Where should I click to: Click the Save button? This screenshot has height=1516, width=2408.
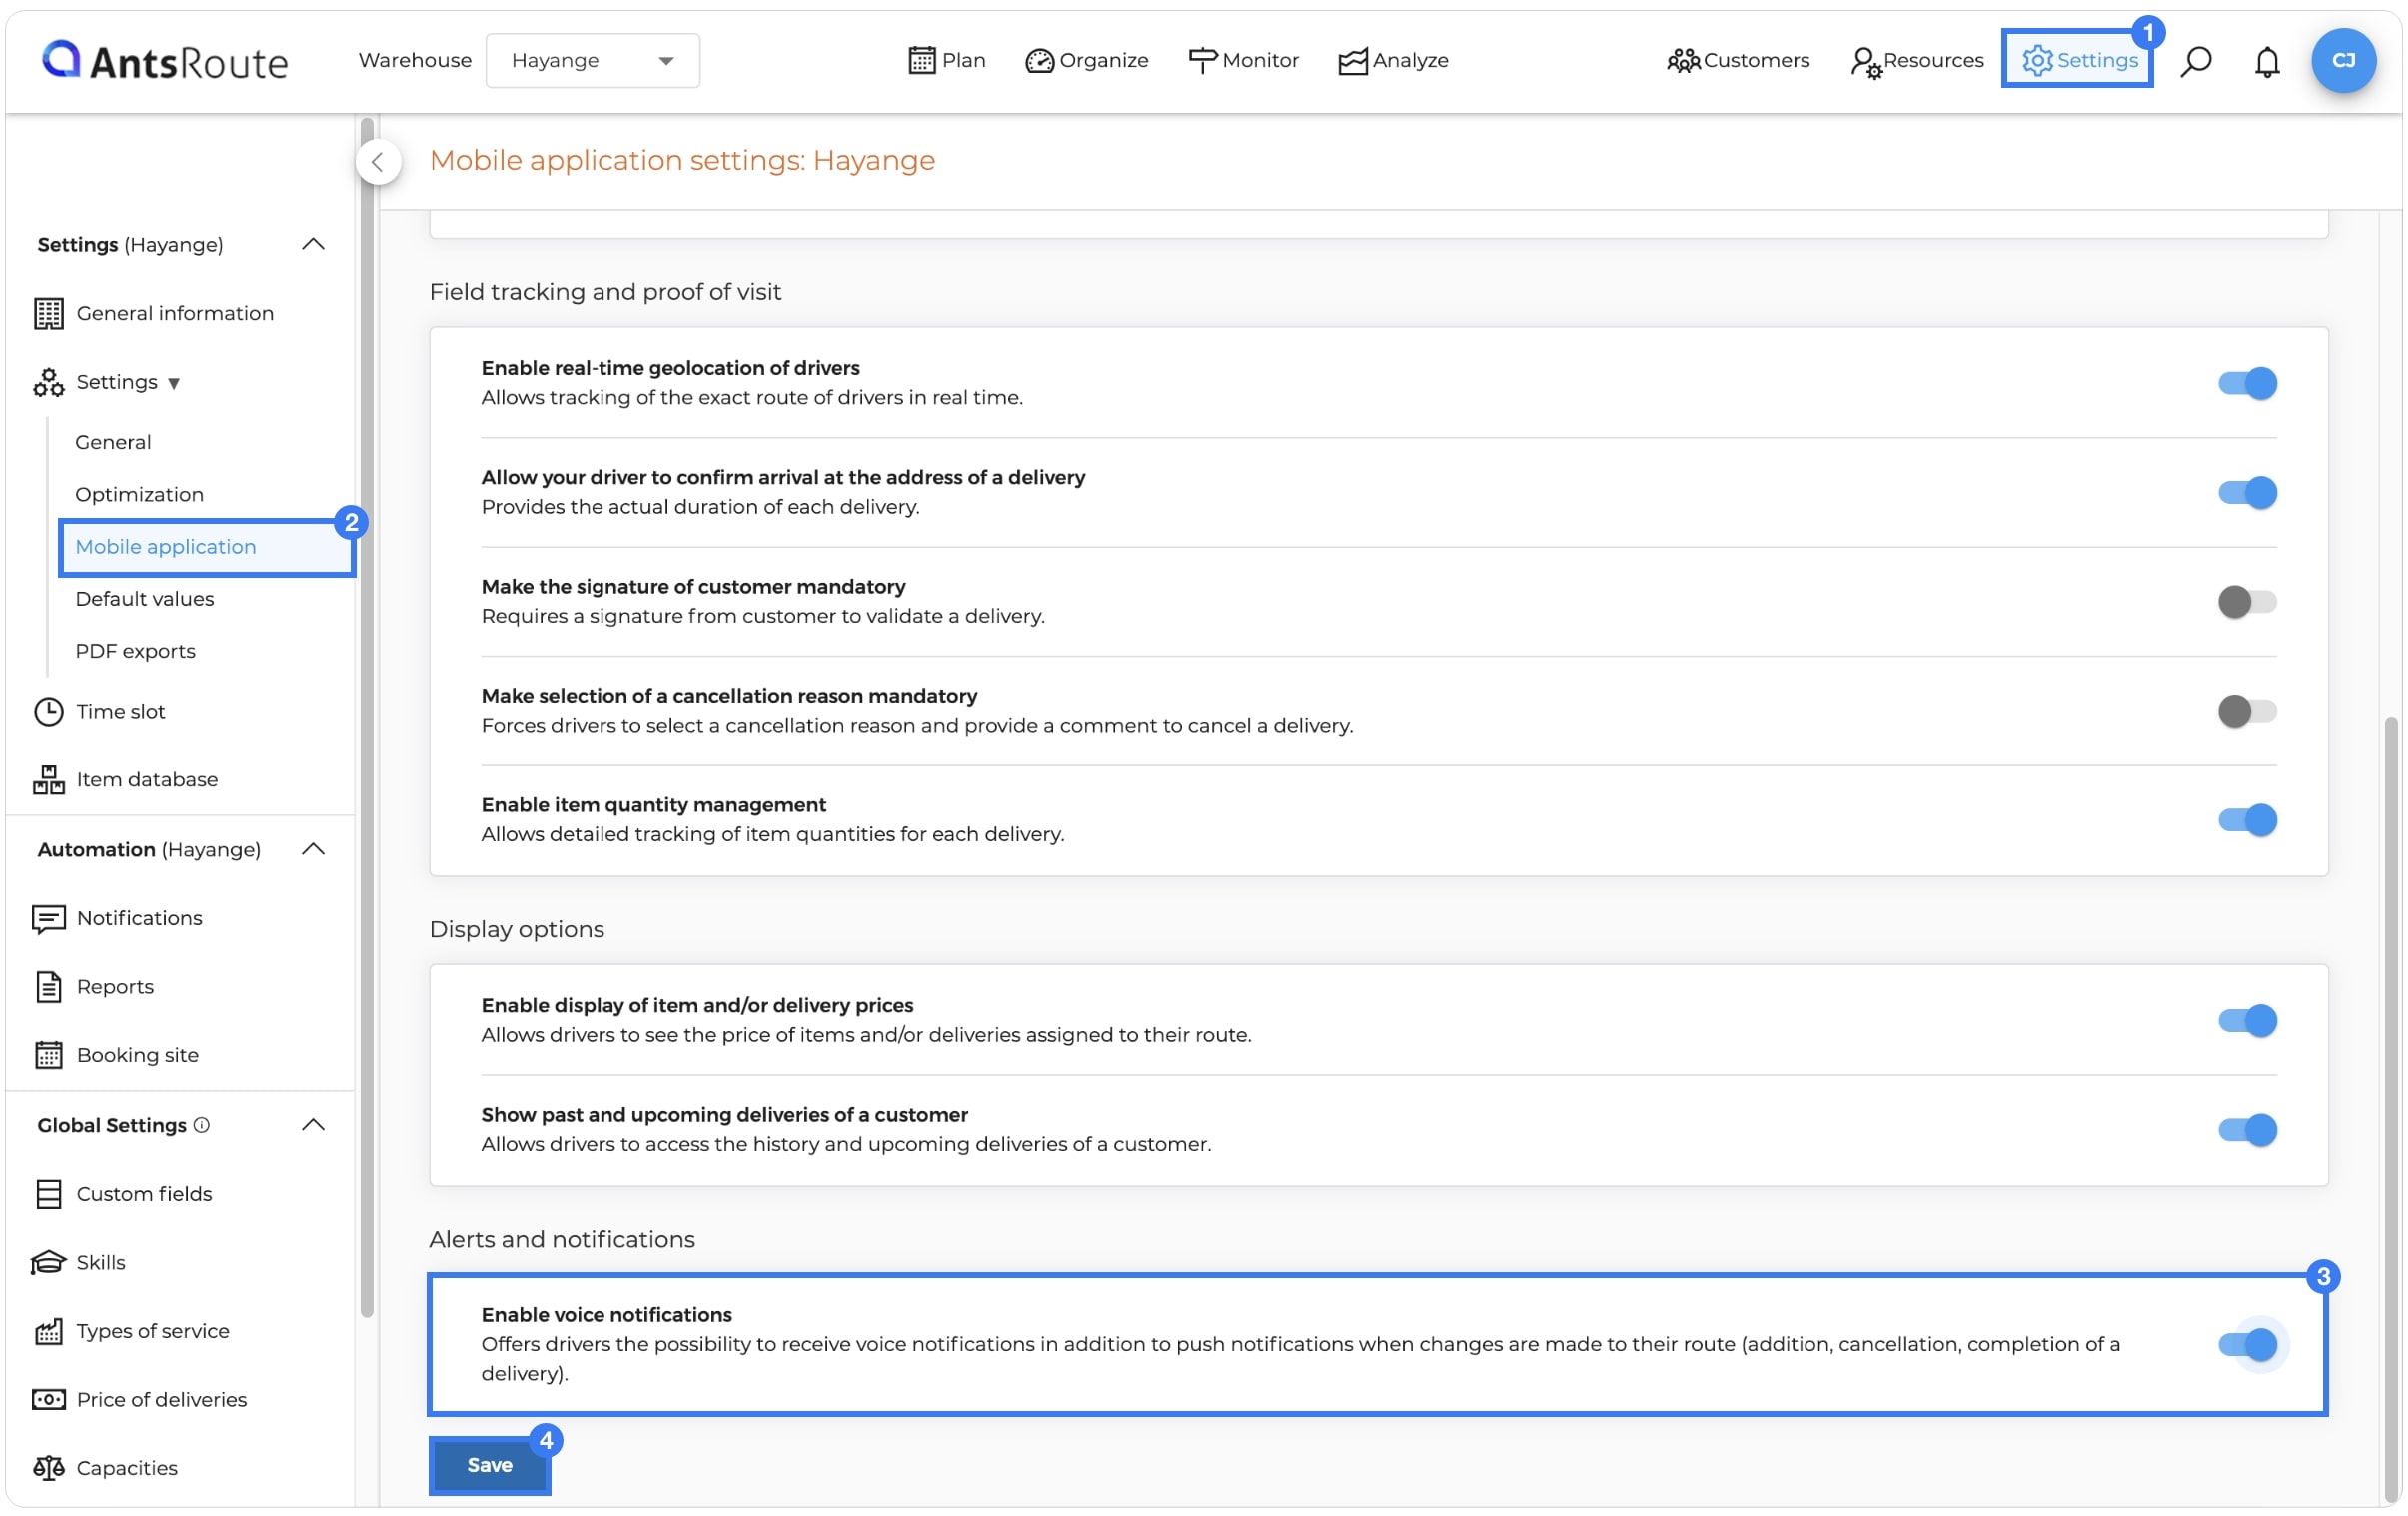489,1465
